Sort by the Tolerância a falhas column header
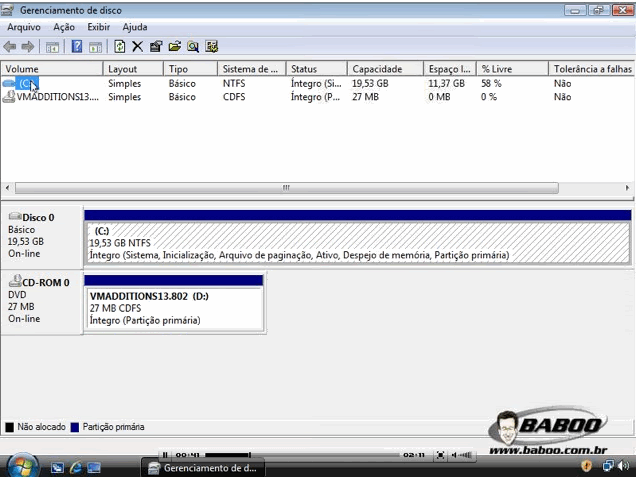Image resolution: width=636 pixels, height=477 pixels. 592,69
